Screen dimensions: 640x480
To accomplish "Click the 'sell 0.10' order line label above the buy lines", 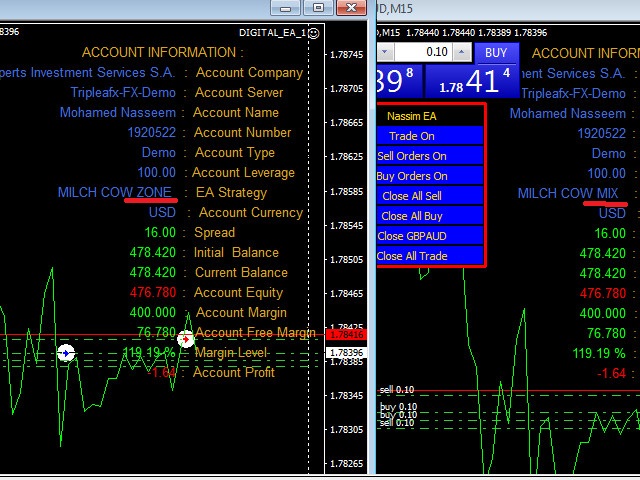I will (x=396, y=390).
